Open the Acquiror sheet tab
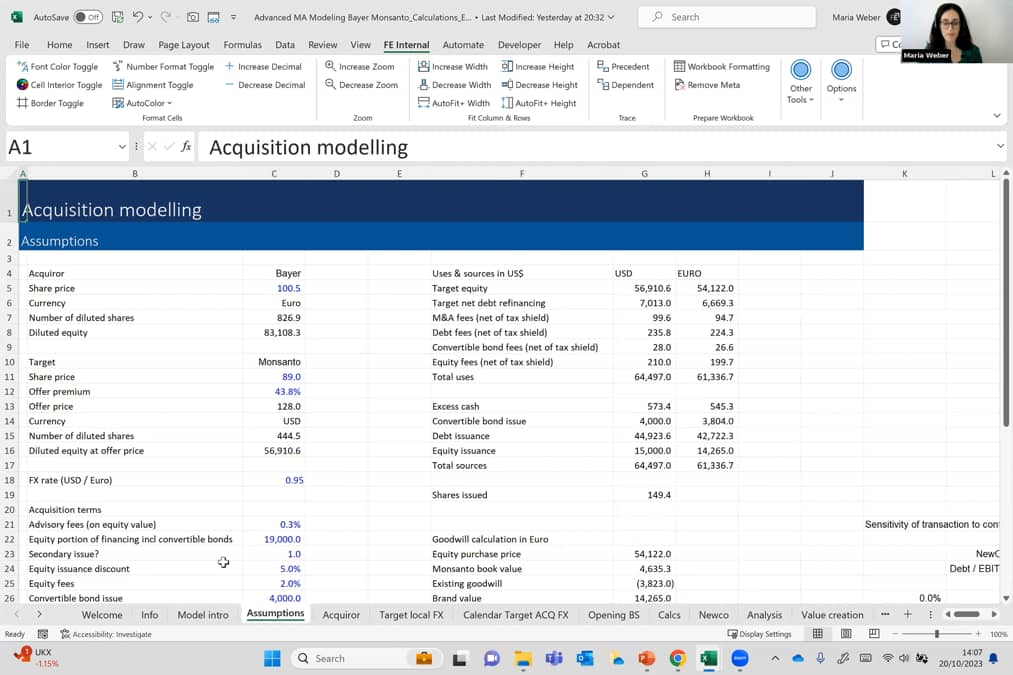 pyautogui.click(x=341, y=615)
